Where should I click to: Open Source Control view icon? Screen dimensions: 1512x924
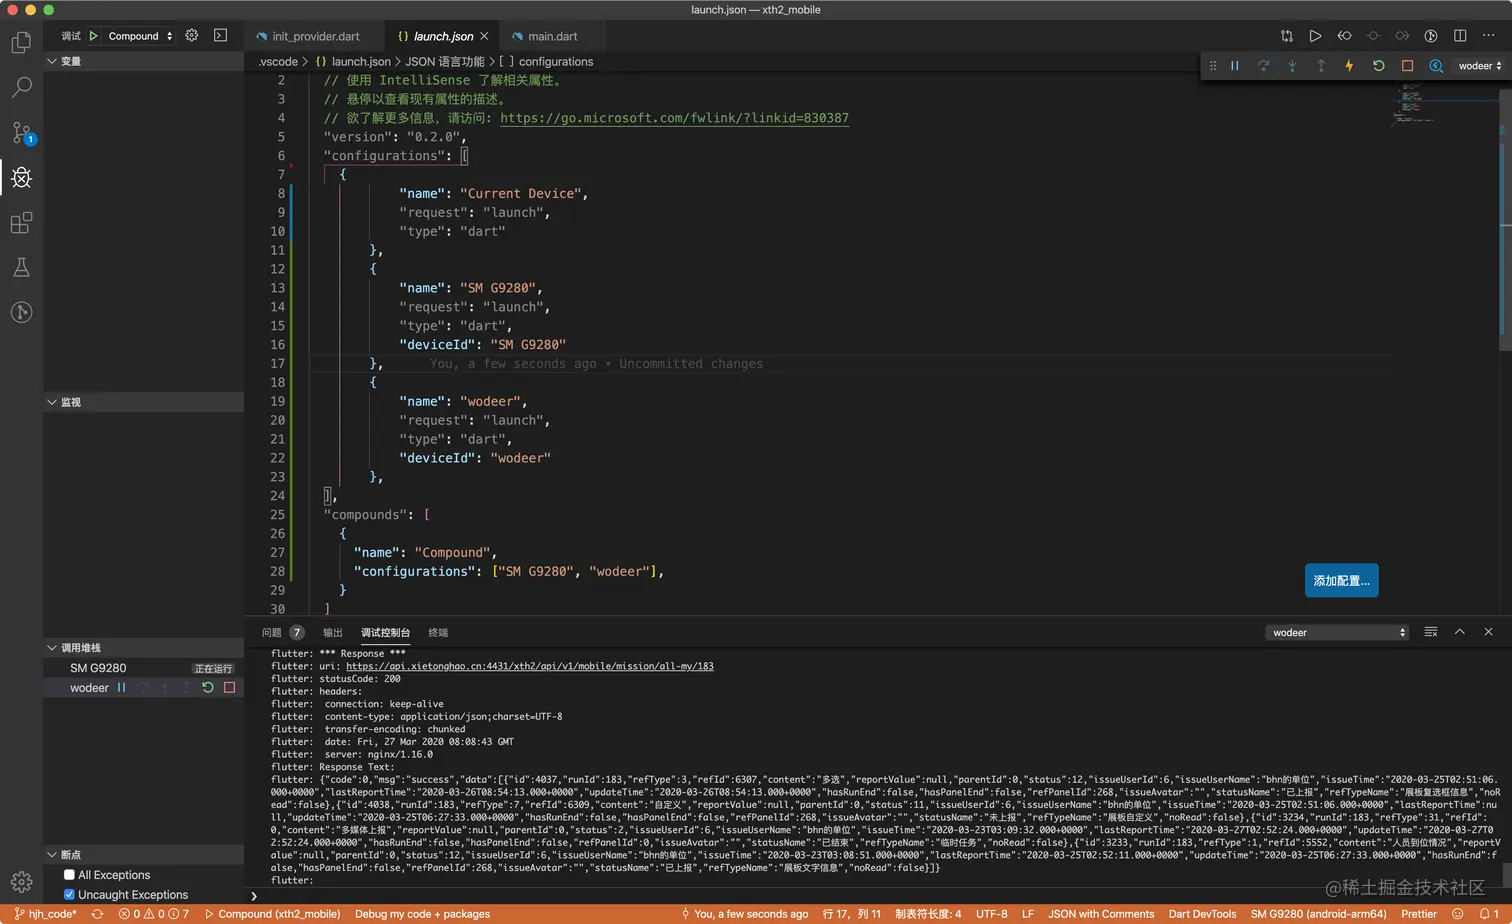[x=21, y=133]
